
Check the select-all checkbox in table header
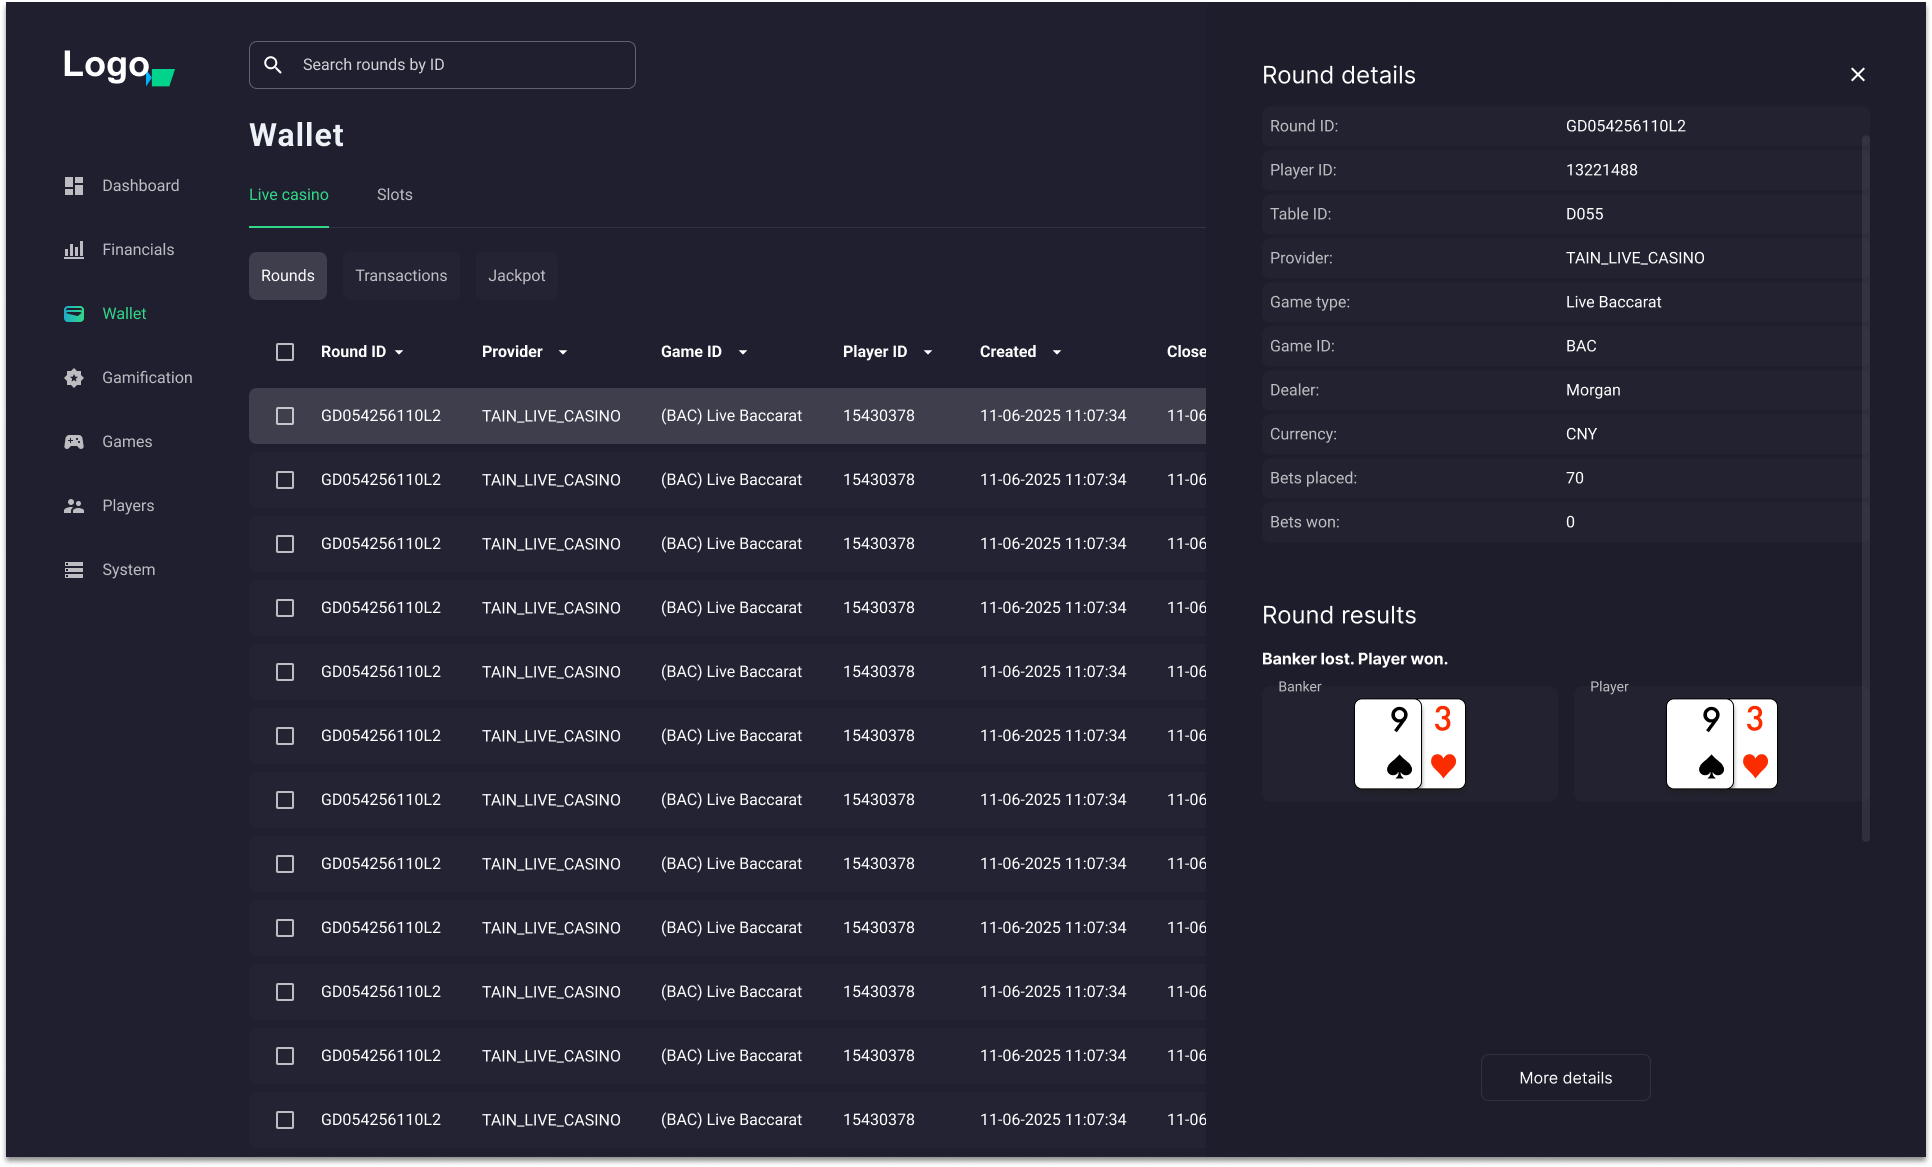[x=284, y=351]
